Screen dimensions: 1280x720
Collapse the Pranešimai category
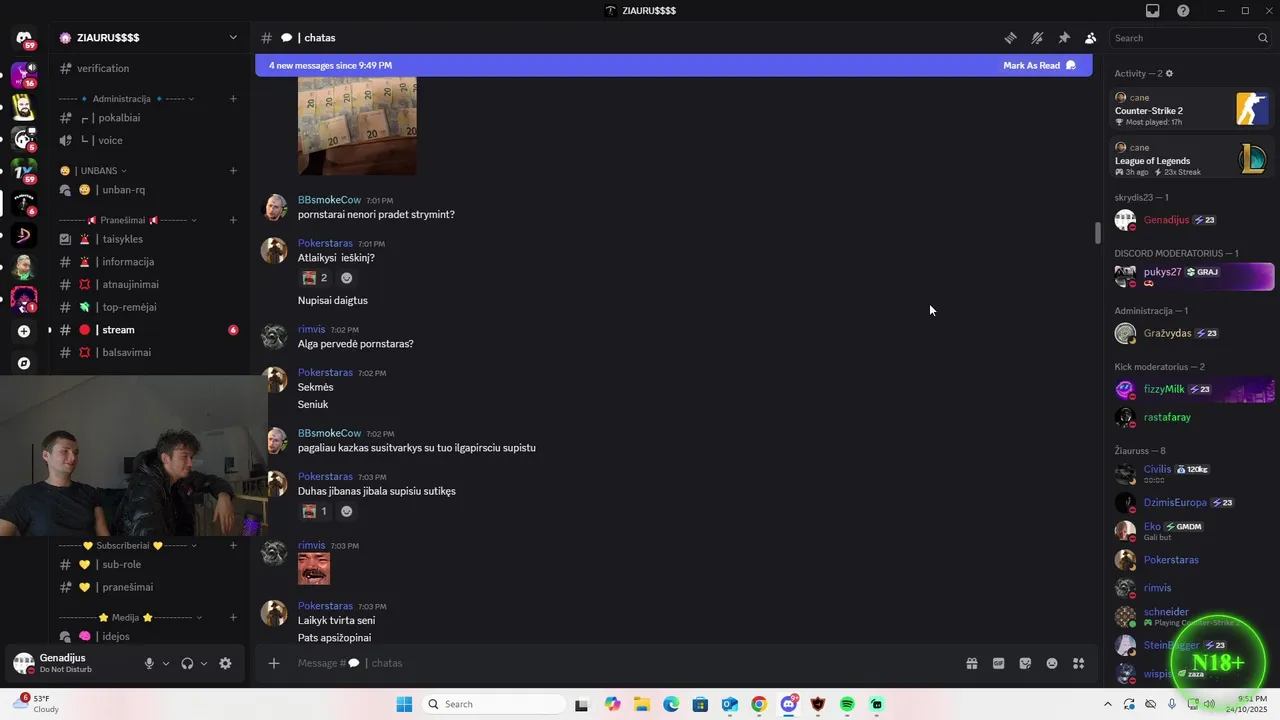coord(128,220)
